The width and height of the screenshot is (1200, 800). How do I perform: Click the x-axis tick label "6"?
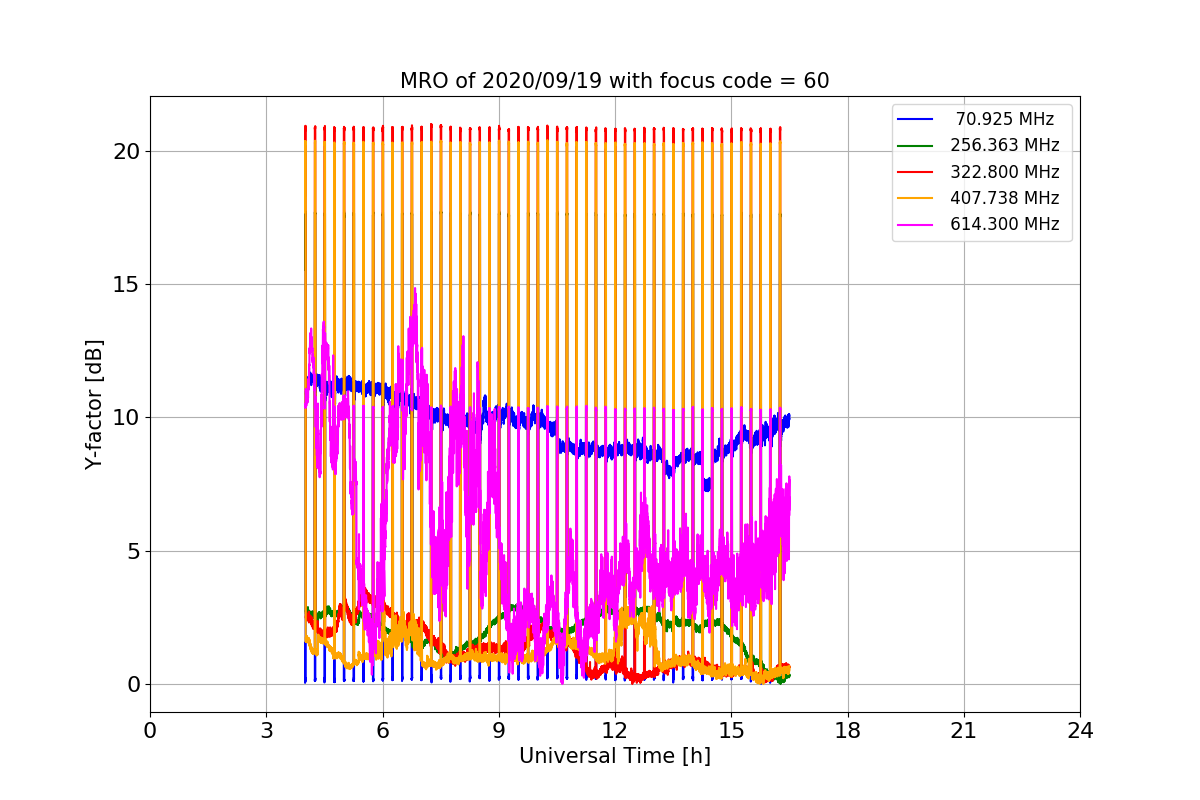(383, 730)
